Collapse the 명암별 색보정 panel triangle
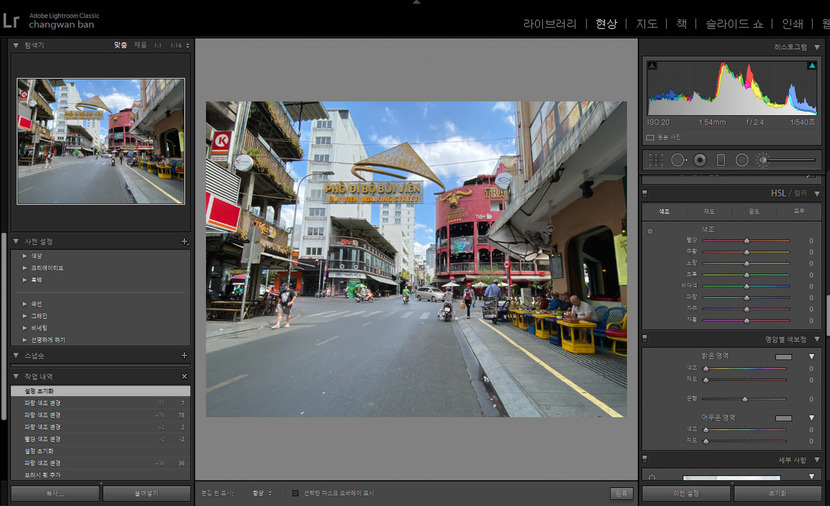The width and height of the screenshot is (830, 506). [817, 339]
